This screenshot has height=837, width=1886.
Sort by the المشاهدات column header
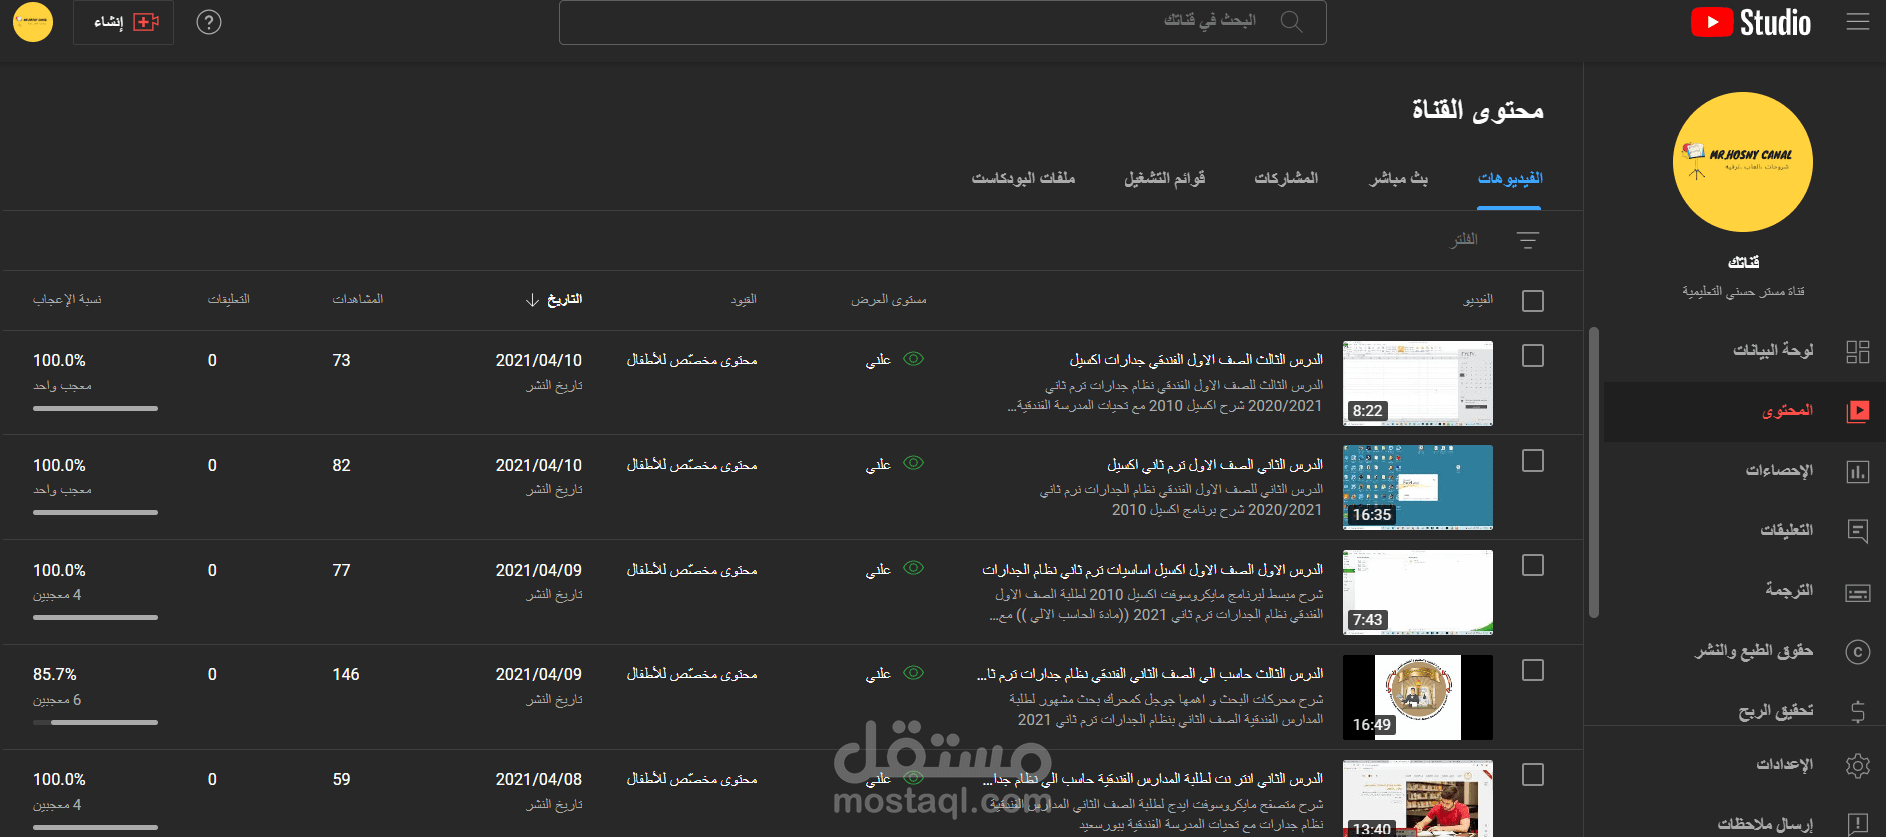click(x=358, y=300)
